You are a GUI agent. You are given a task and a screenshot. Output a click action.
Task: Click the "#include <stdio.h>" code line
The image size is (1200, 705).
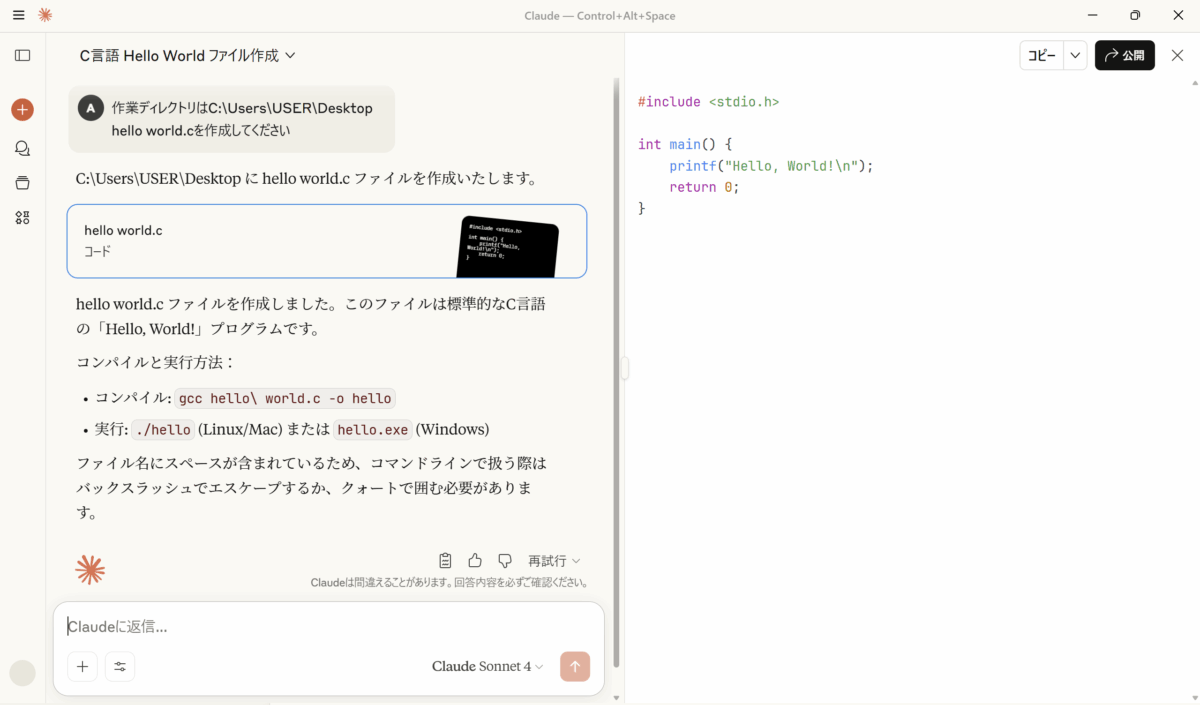(708, 102)
